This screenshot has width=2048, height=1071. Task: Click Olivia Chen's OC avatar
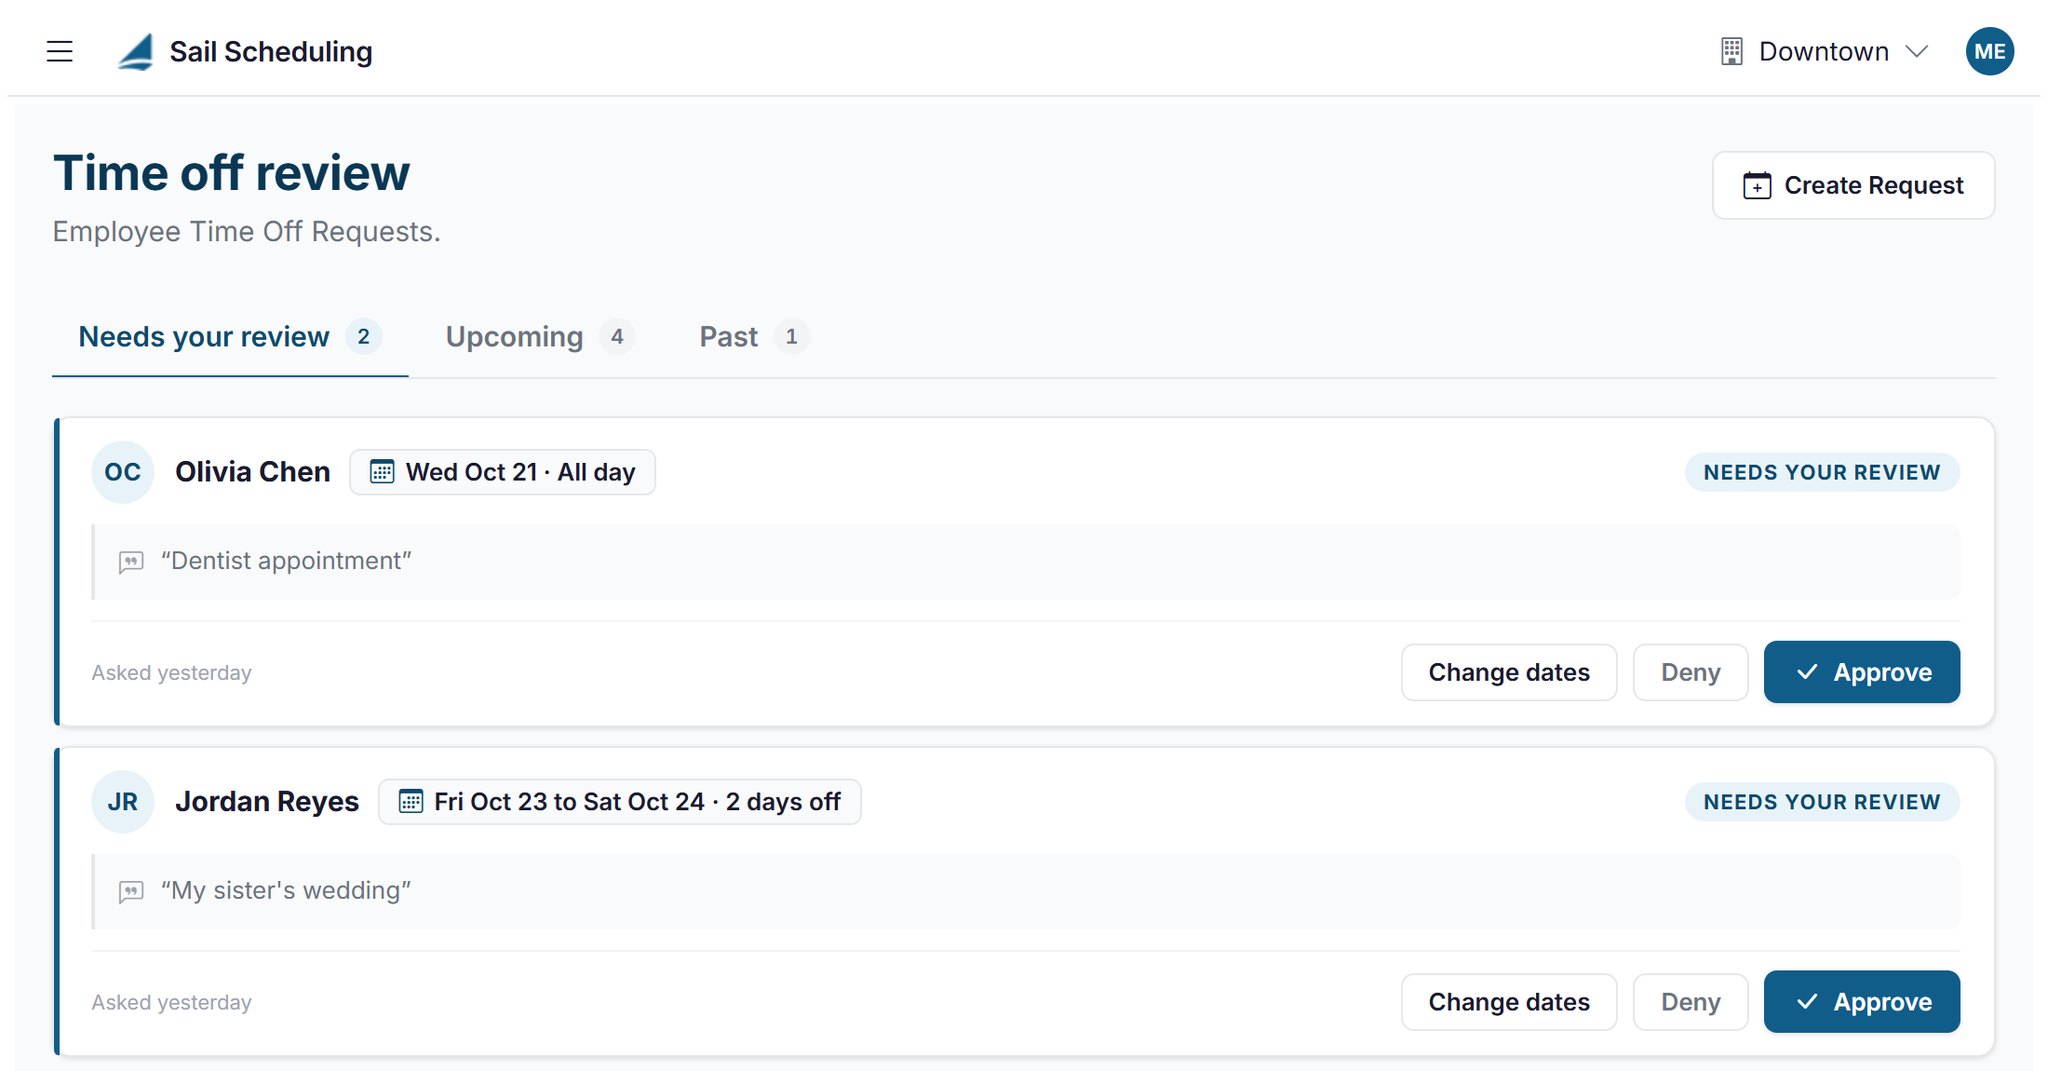(123, 472)
